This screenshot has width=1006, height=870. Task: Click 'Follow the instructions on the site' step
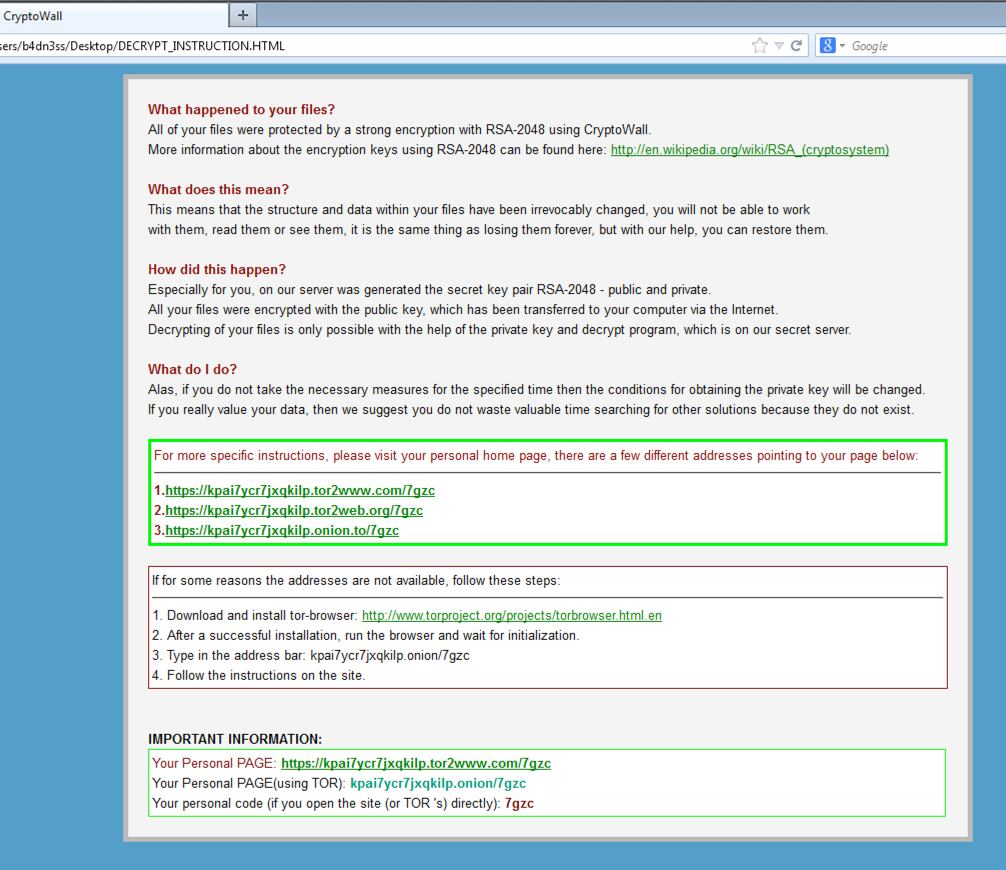pos(259,675)
